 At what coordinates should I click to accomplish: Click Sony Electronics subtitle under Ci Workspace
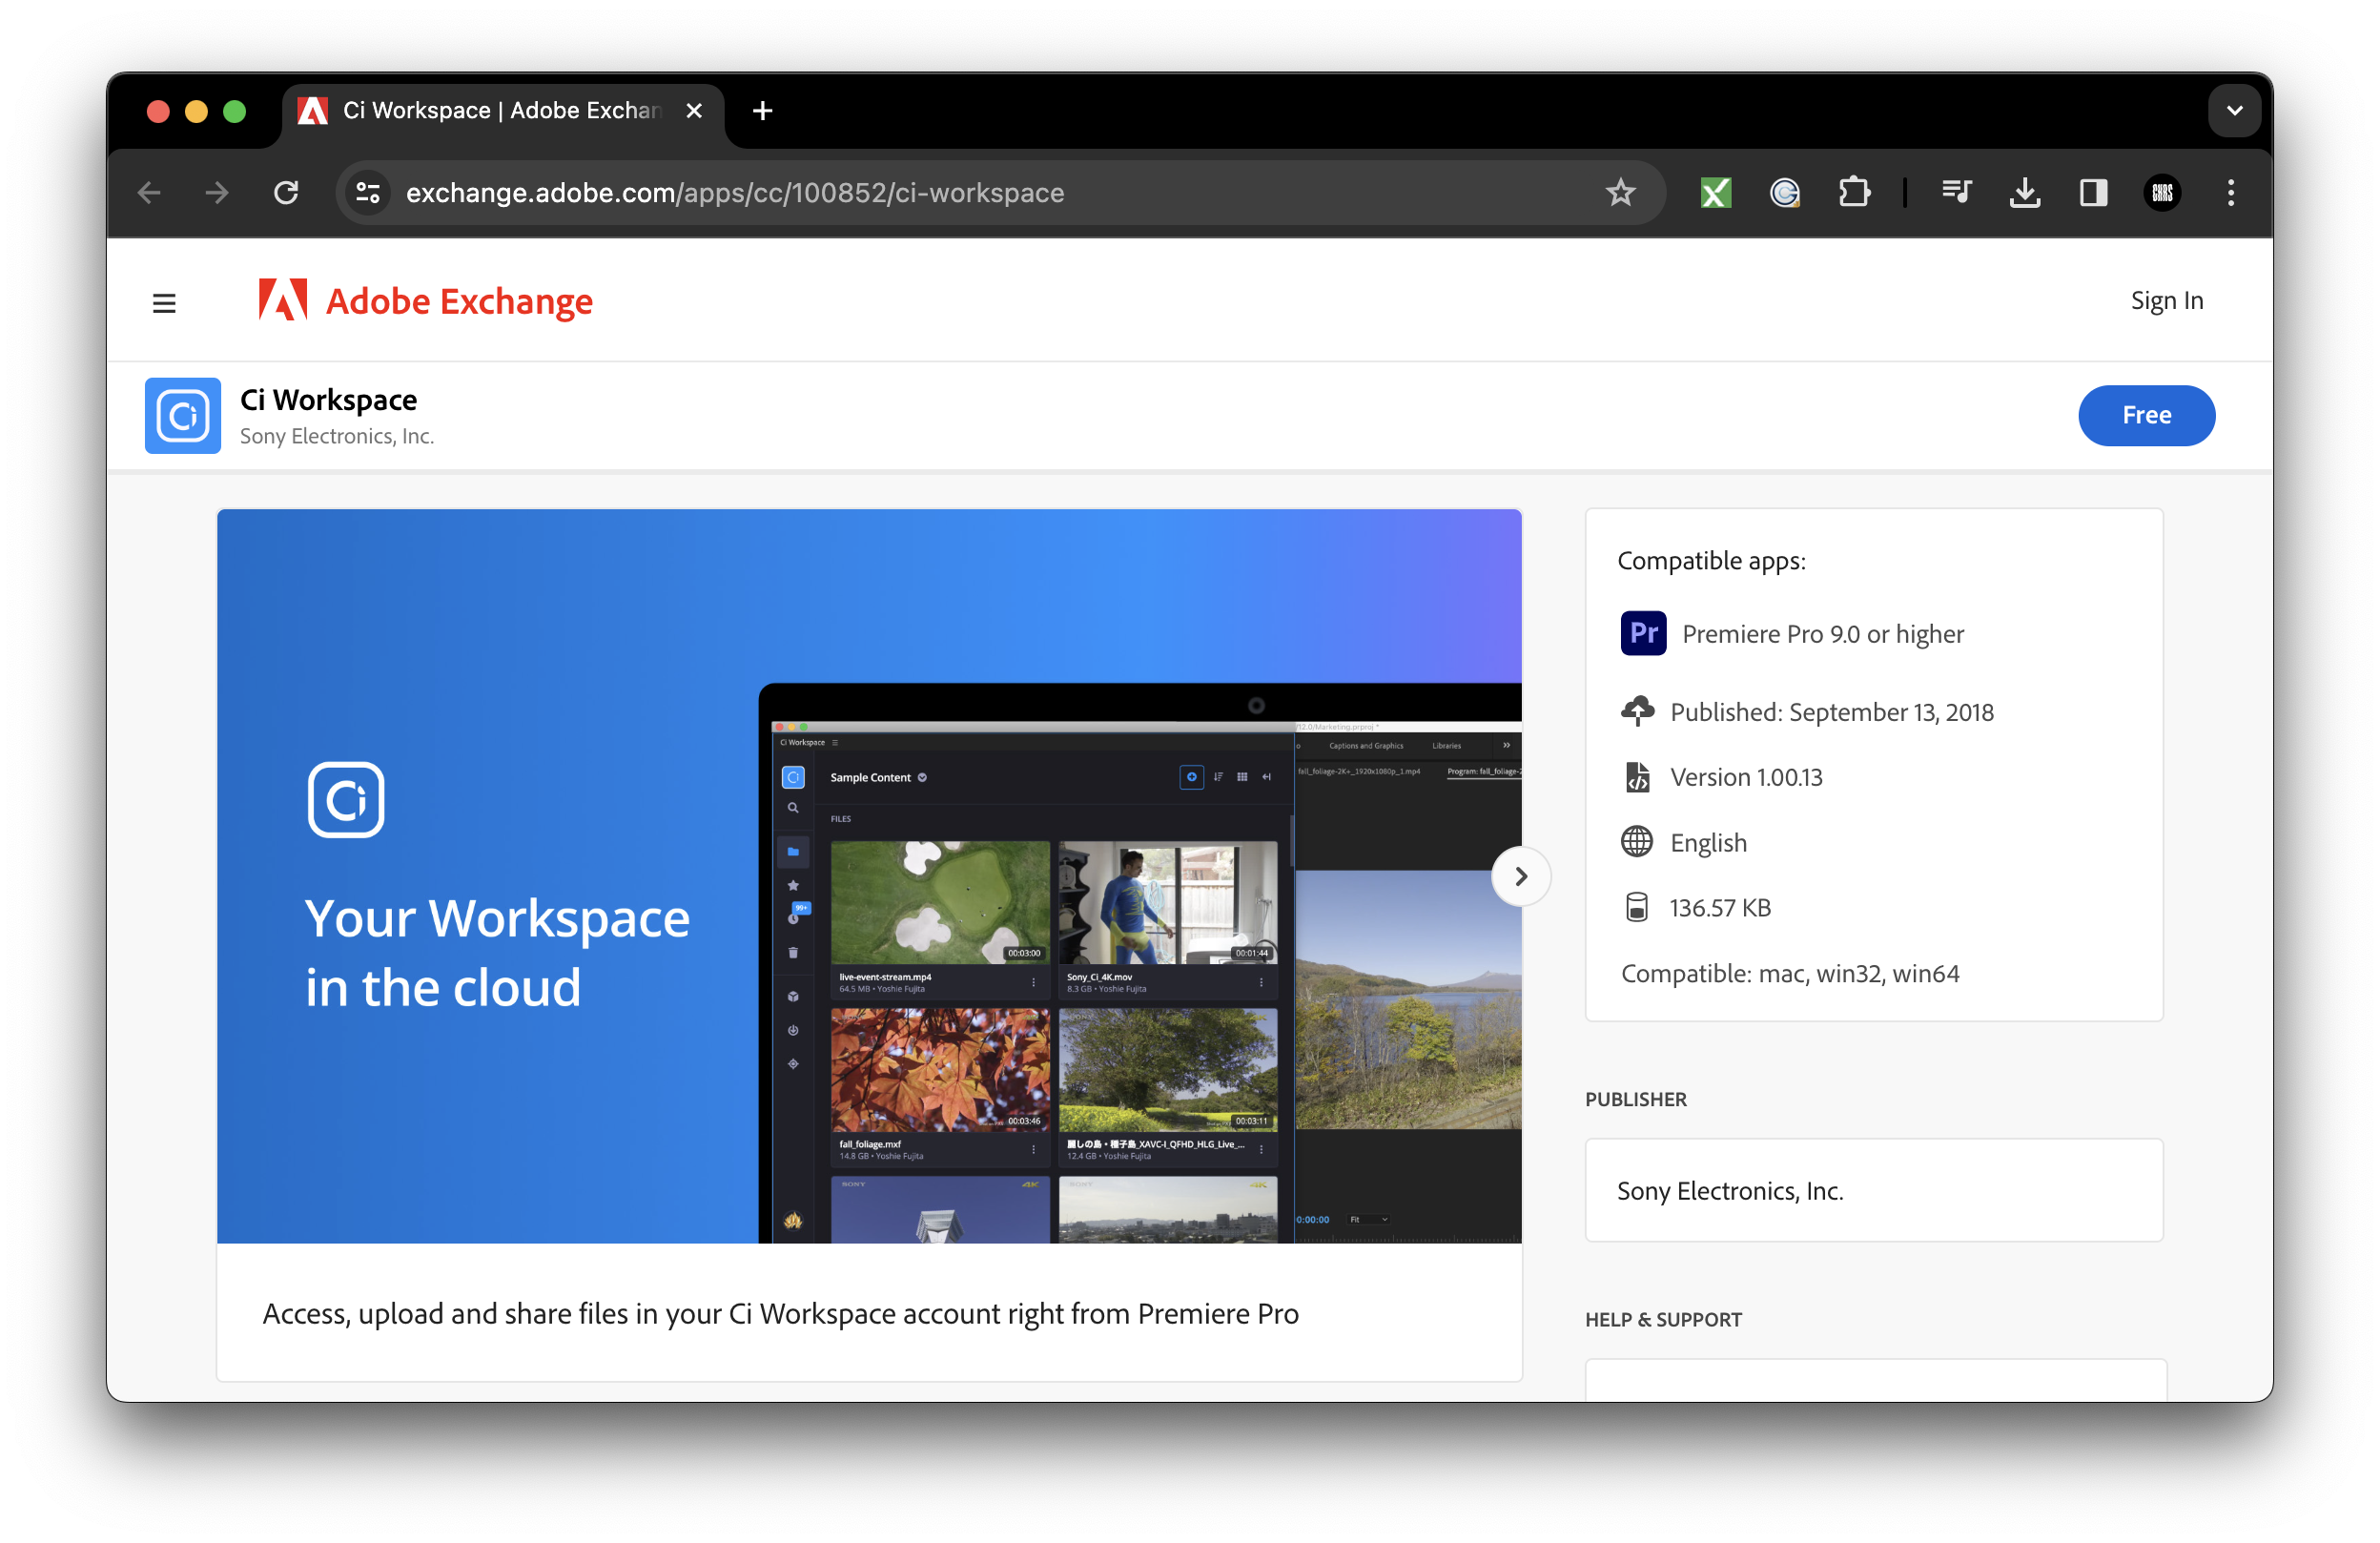tap(337, 436)
